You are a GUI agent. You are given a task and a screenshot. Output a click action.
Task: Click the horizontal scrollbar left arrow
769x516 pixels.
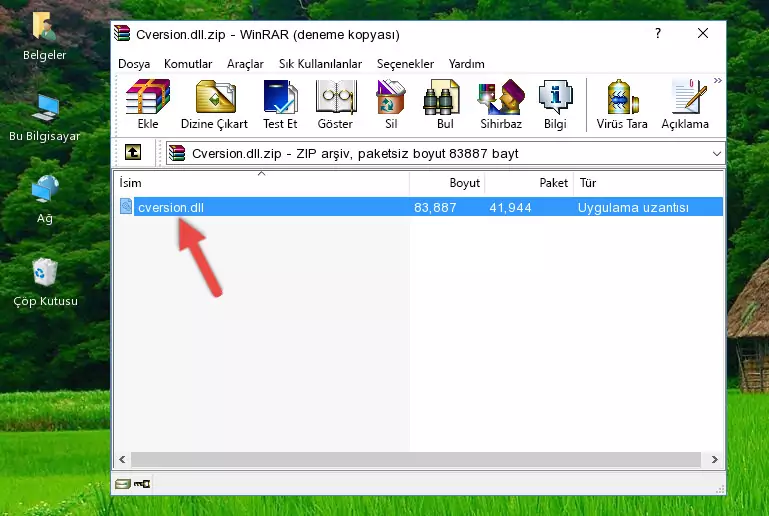click(x=122, y=460)
